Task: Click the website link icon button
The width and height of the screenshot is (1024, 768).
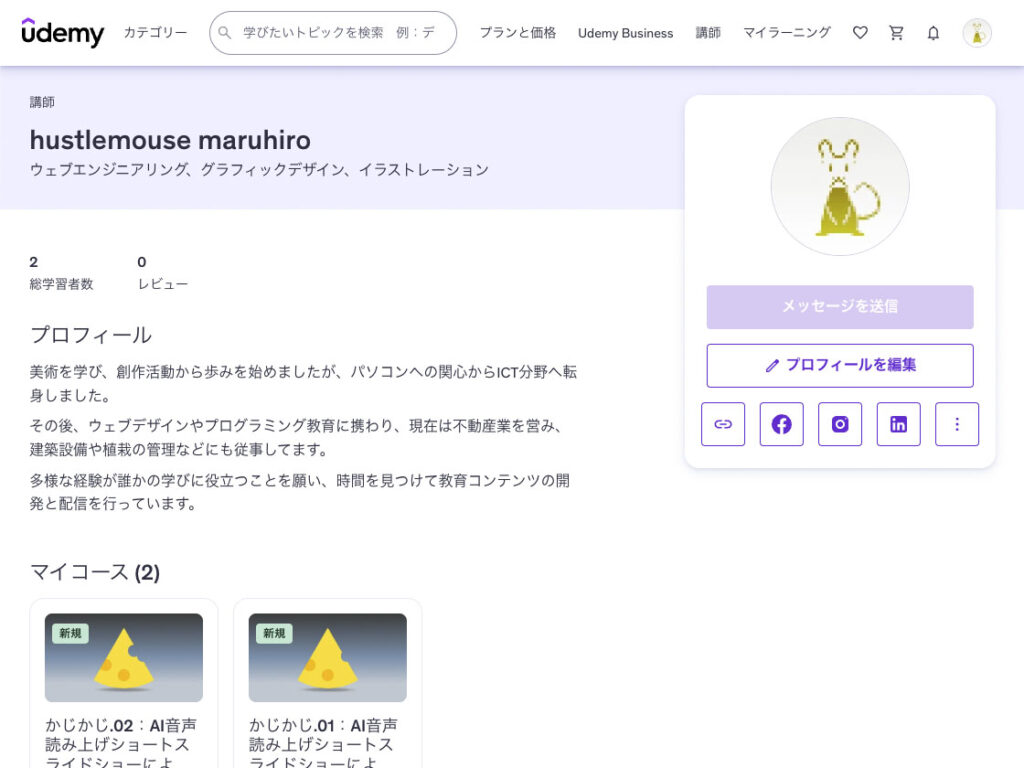Action: pos(723,424)
